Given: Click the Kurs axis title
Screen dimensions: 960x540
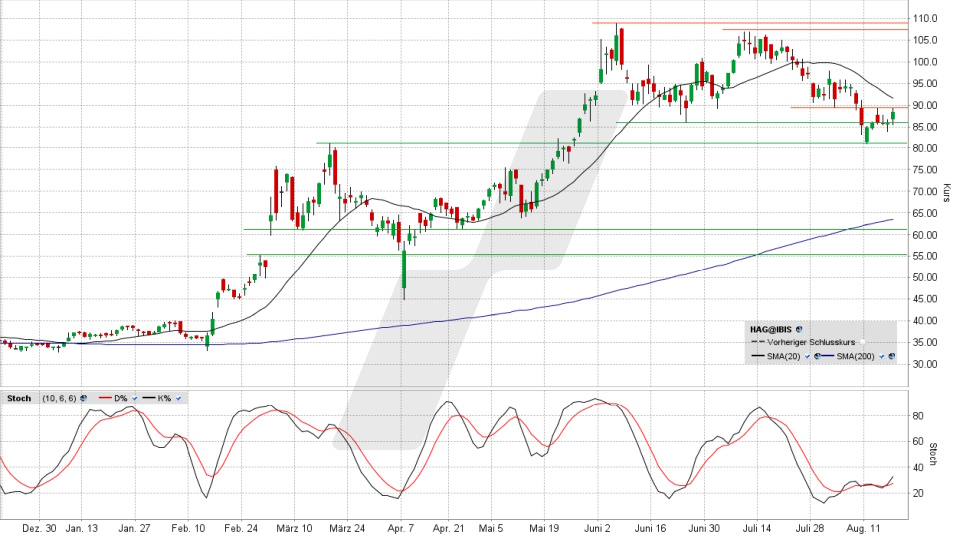Looking at the screenshot, I should (x=947, y=193).
